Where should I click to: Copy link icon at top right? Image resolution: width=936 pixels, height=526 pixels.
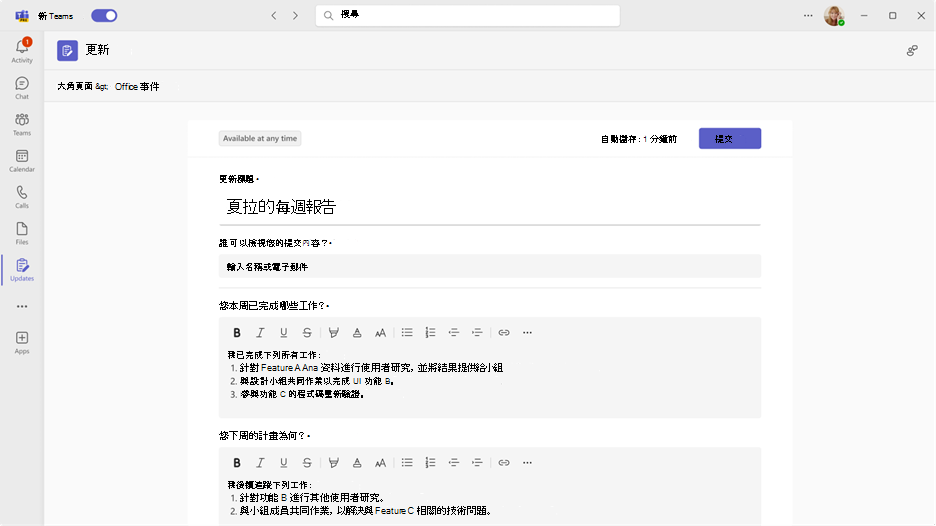tap(912, 51)
